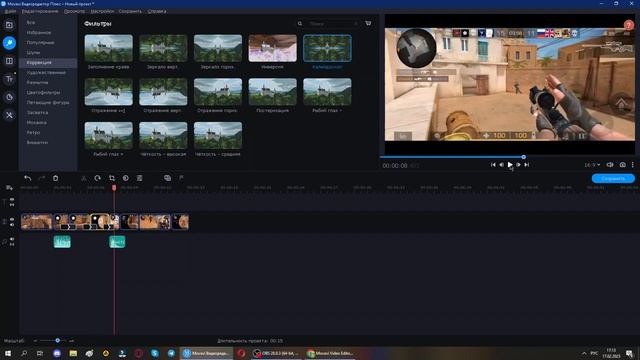Image resolution: width=640 pixels, height=360 pixels.
Task: Open the Сохранить menu in menu bar
Action: click(x=130, y=11)
